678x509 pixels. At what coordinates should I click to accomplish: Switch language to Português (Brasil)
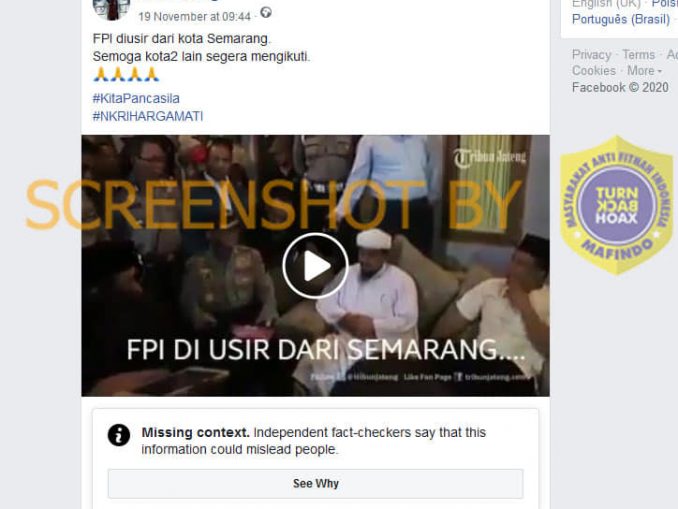(x=620, y=19)
